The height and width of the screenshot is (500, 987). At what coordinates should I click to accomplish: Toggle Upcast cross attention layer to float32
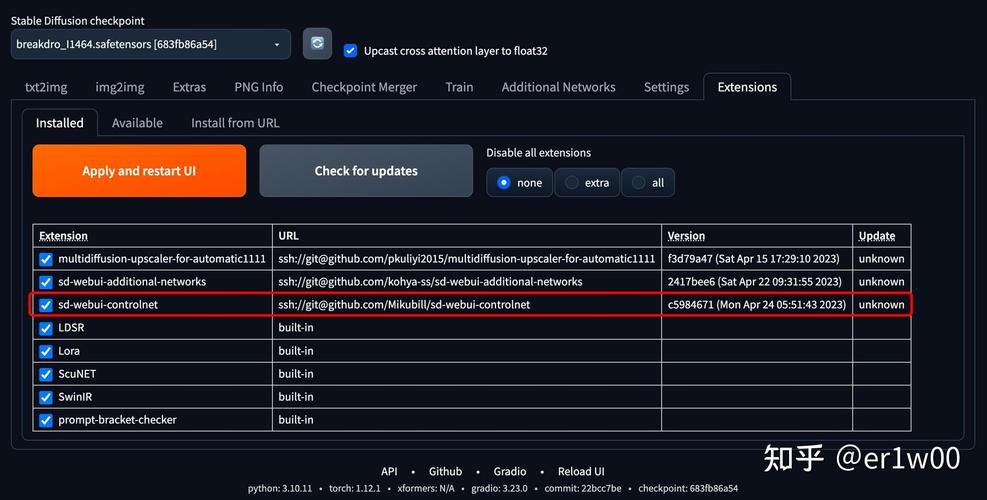(350, 51)
